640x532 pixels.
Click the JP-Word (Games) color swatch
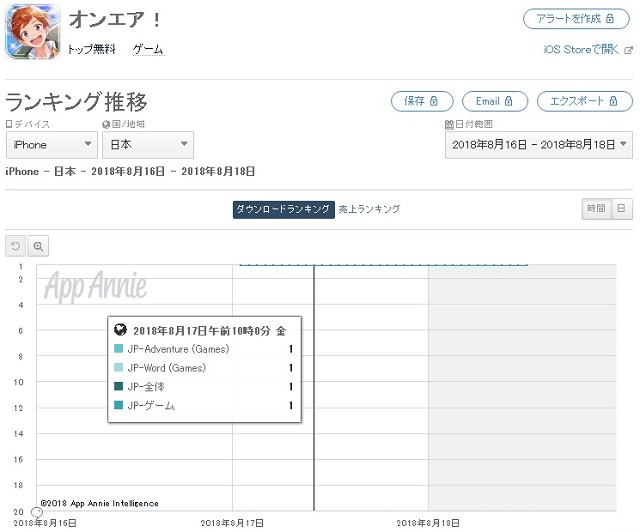point(118,367)
